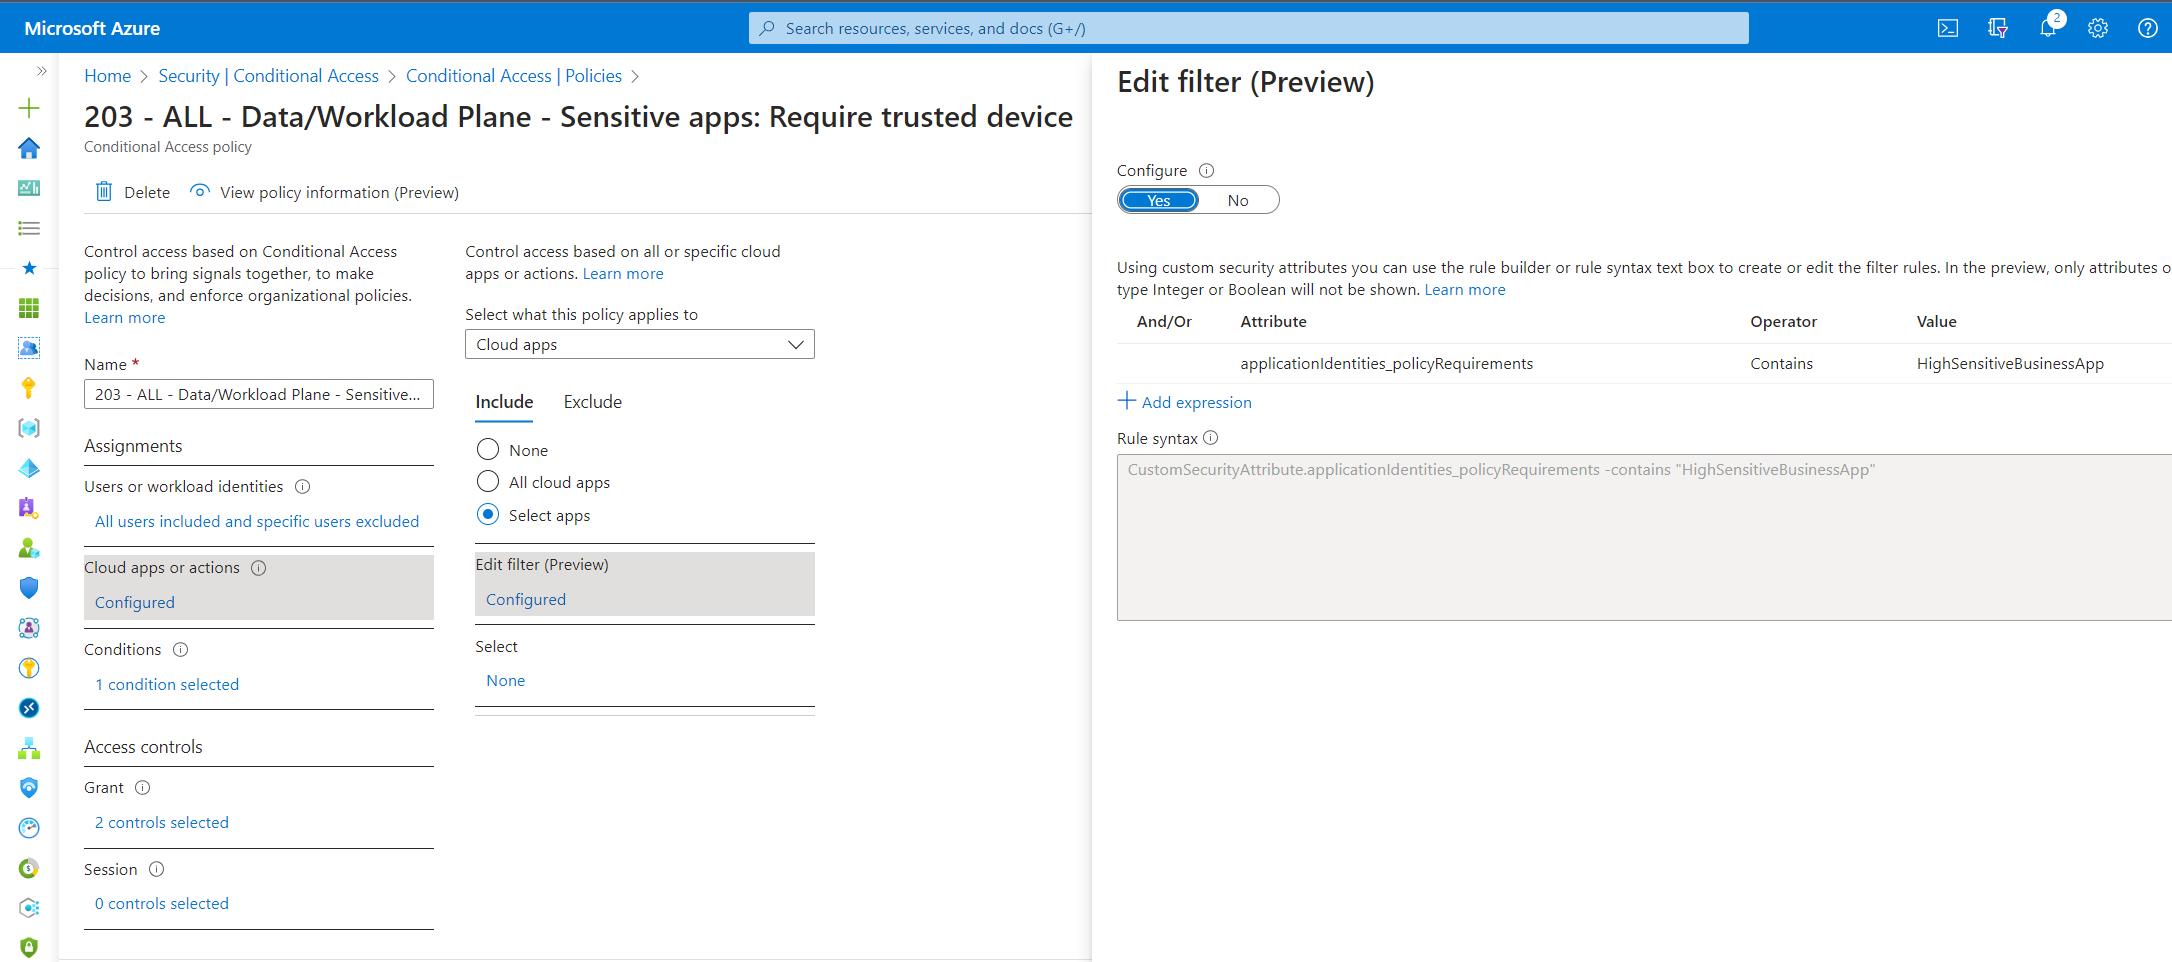Select All cloud apps radio button
This screenshot has height=962, width=2172.
488,481
